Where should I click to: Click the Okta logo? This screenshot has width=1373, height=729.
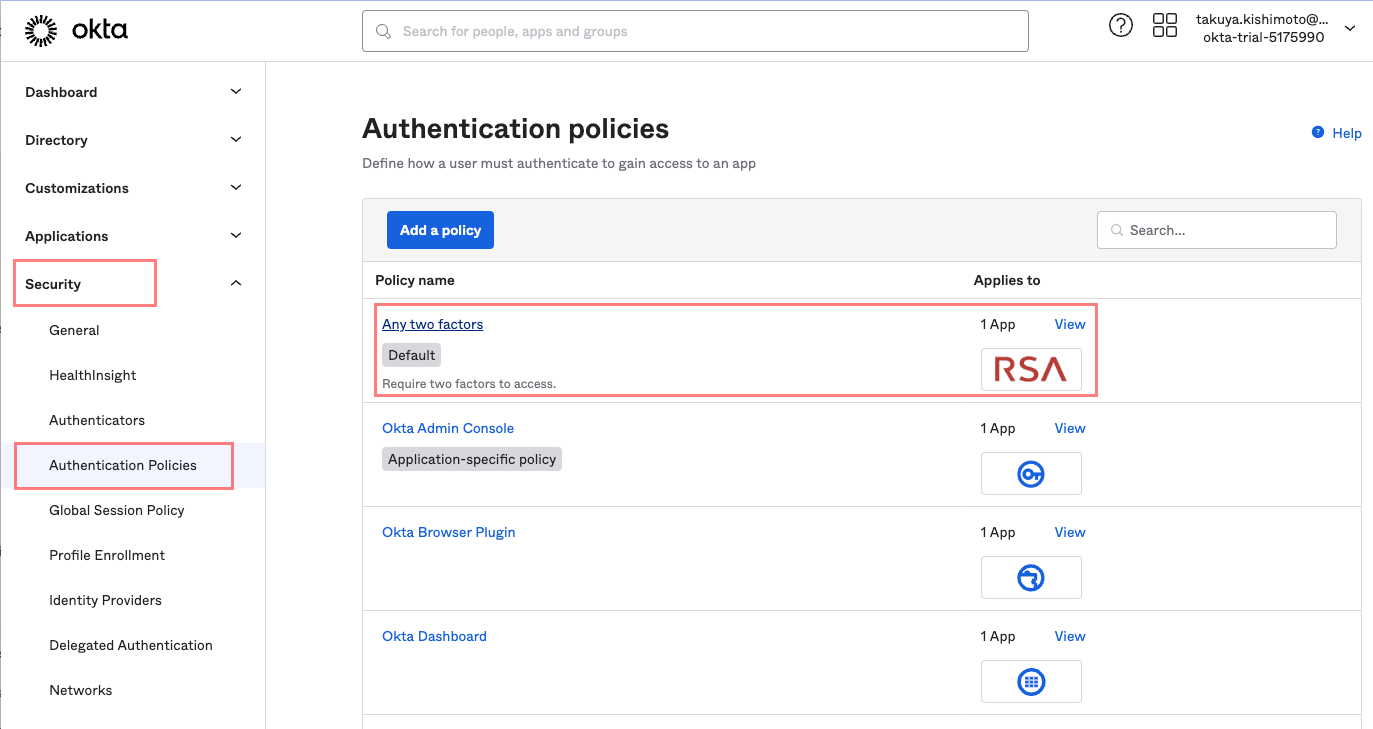76,31
